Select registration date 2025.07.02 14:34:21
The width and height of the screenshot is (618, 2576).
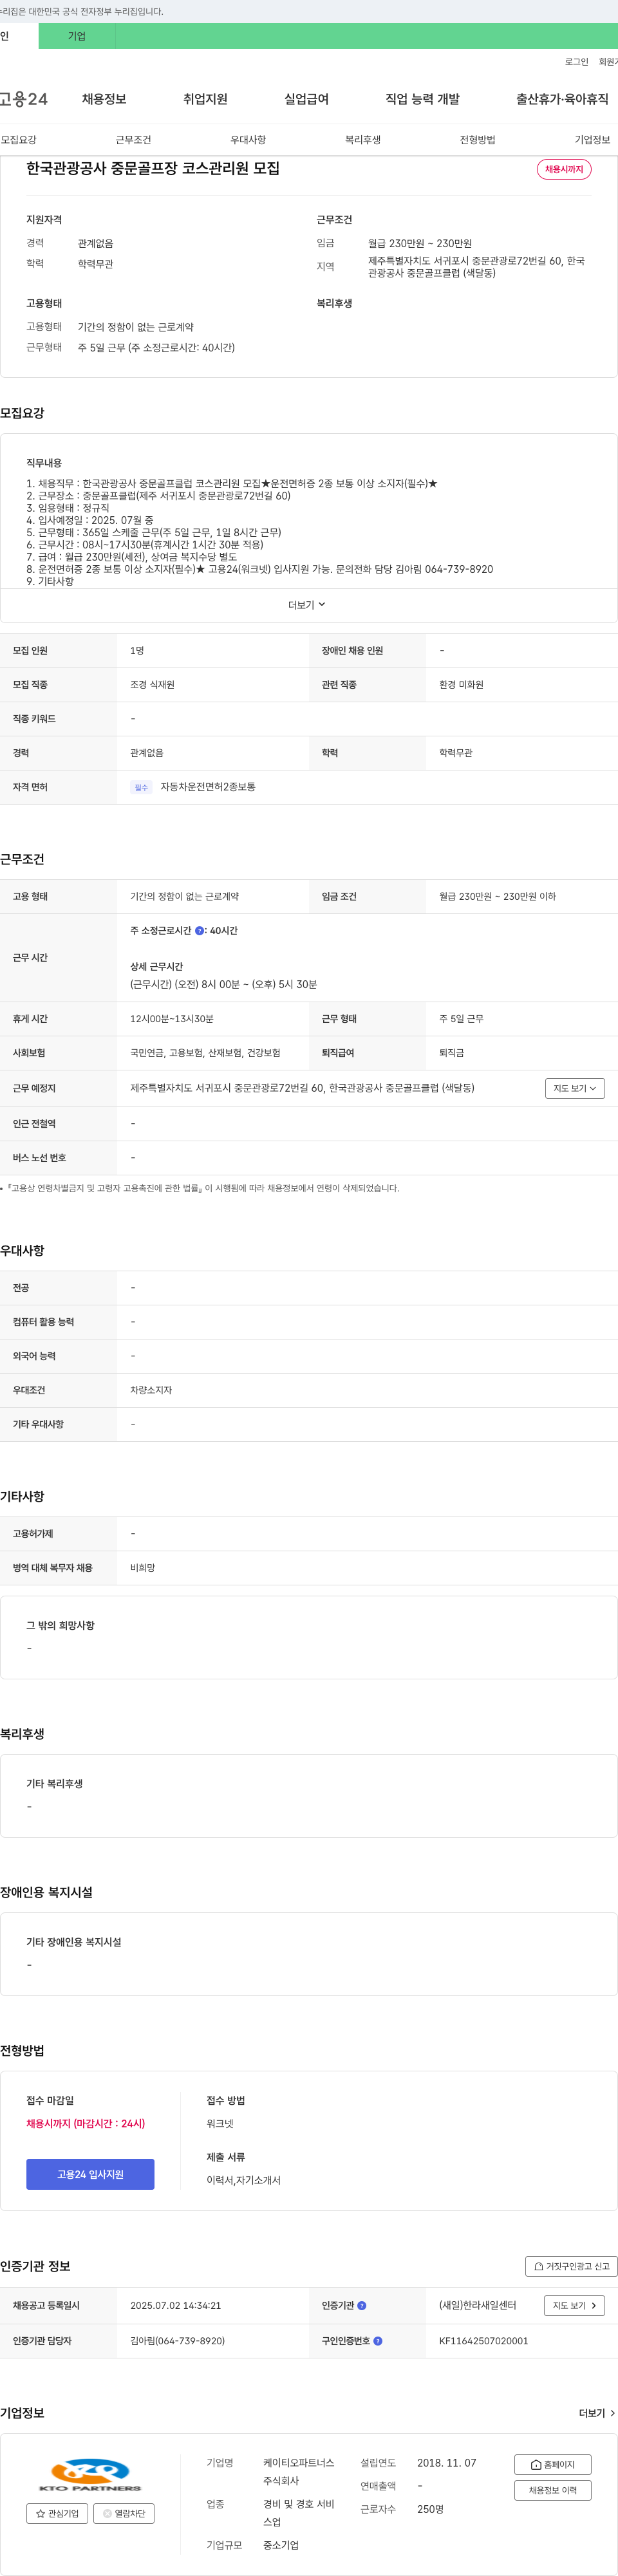(x=175, y=2305)
